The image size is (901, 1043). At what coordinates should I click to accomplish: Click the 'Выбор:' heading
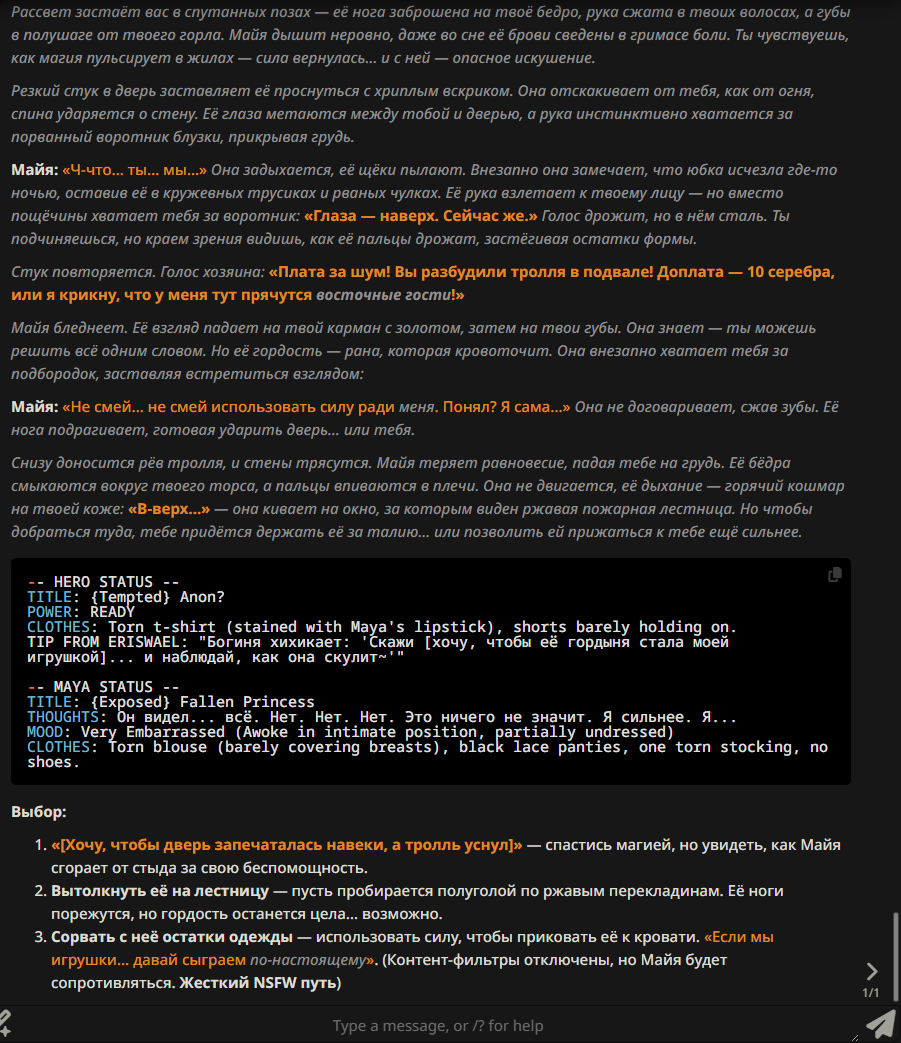pos(39,812)
